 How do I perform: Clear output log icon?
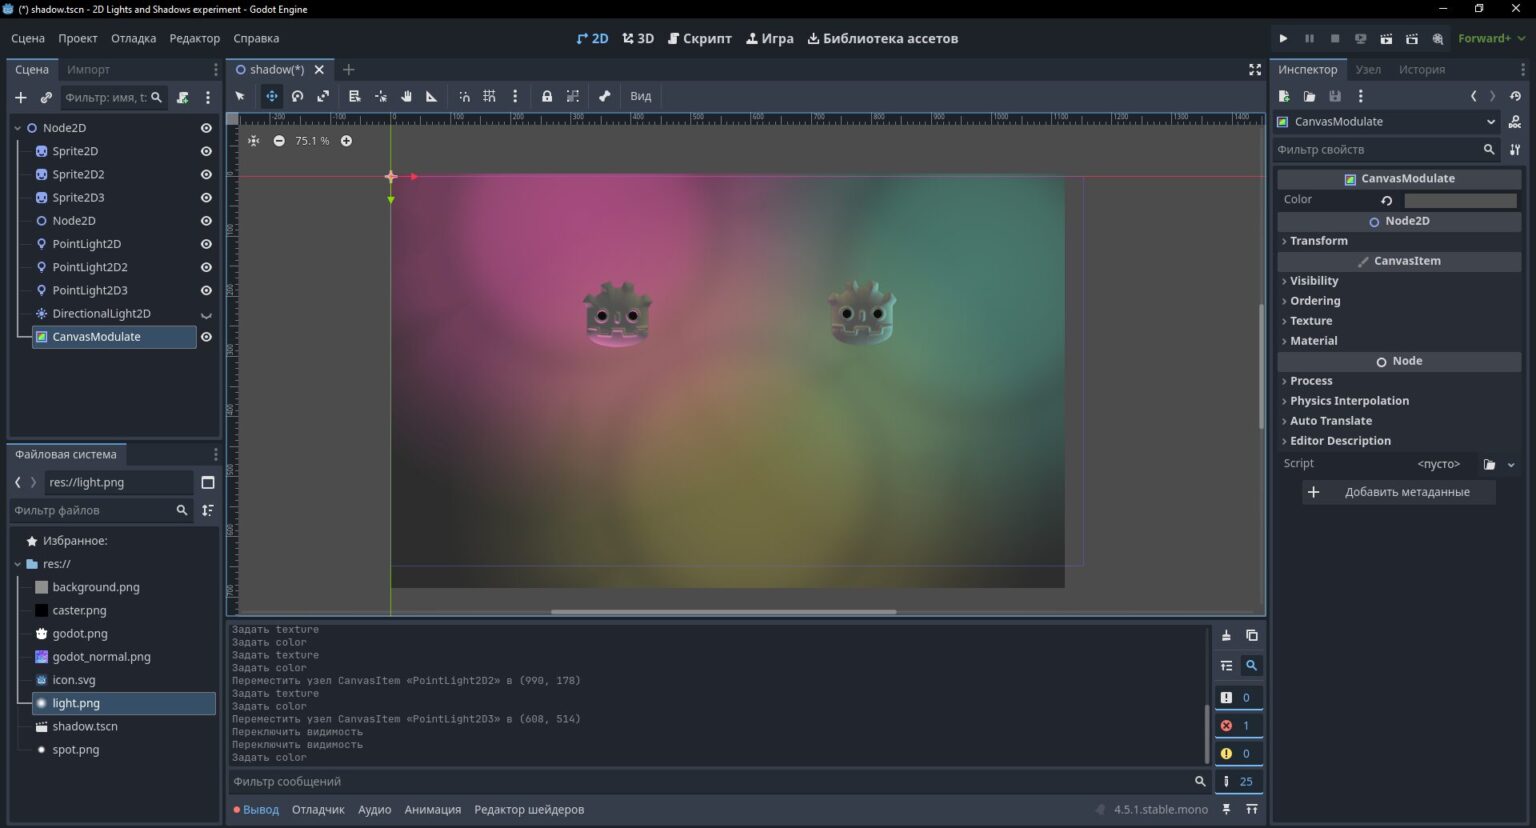pos(1226,635)
